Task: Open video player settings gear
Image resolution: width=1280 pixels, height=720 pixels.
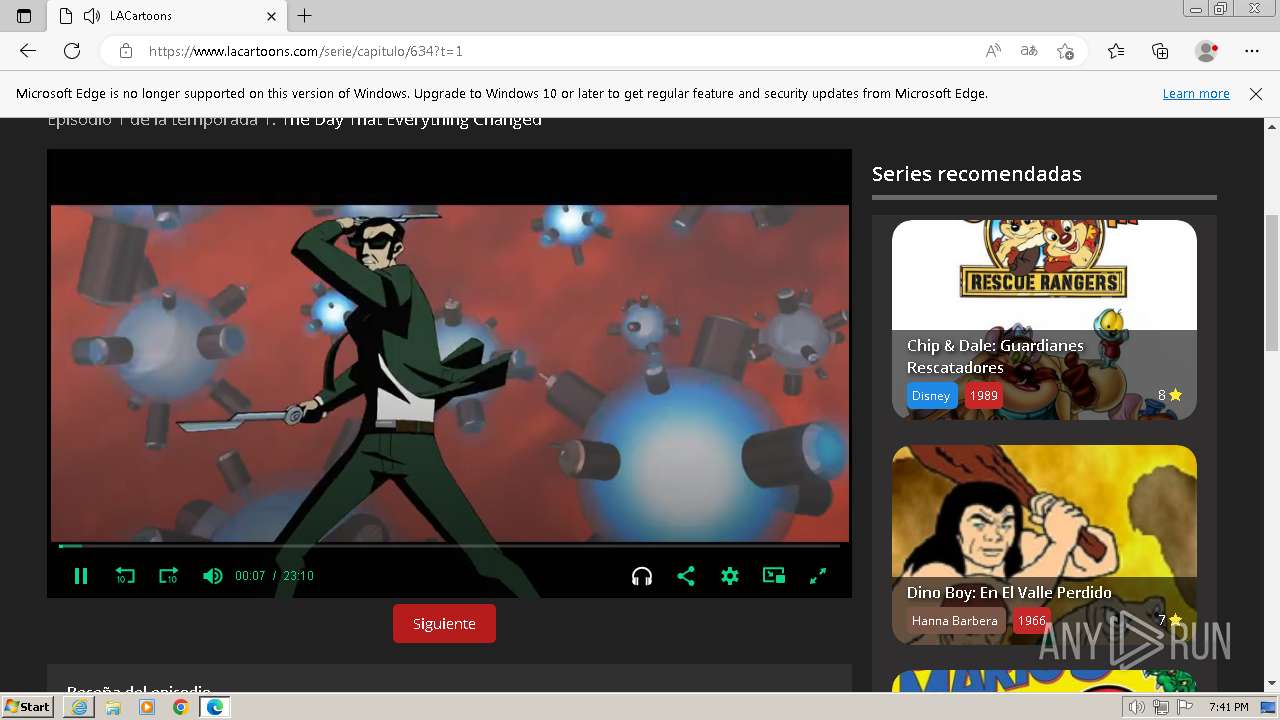Action: click(x=730, y=576)
